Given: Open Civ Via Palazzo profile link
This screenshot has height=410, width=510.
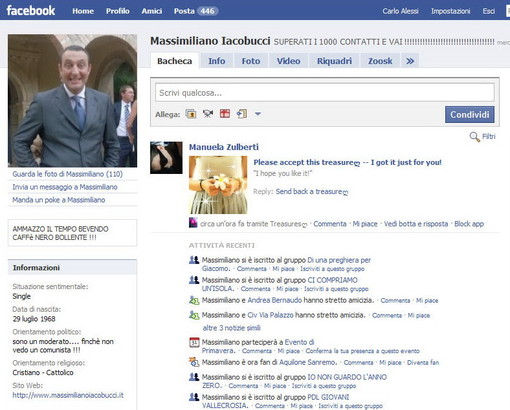Looking at the screenshot, I should click(x=270, y=315).
